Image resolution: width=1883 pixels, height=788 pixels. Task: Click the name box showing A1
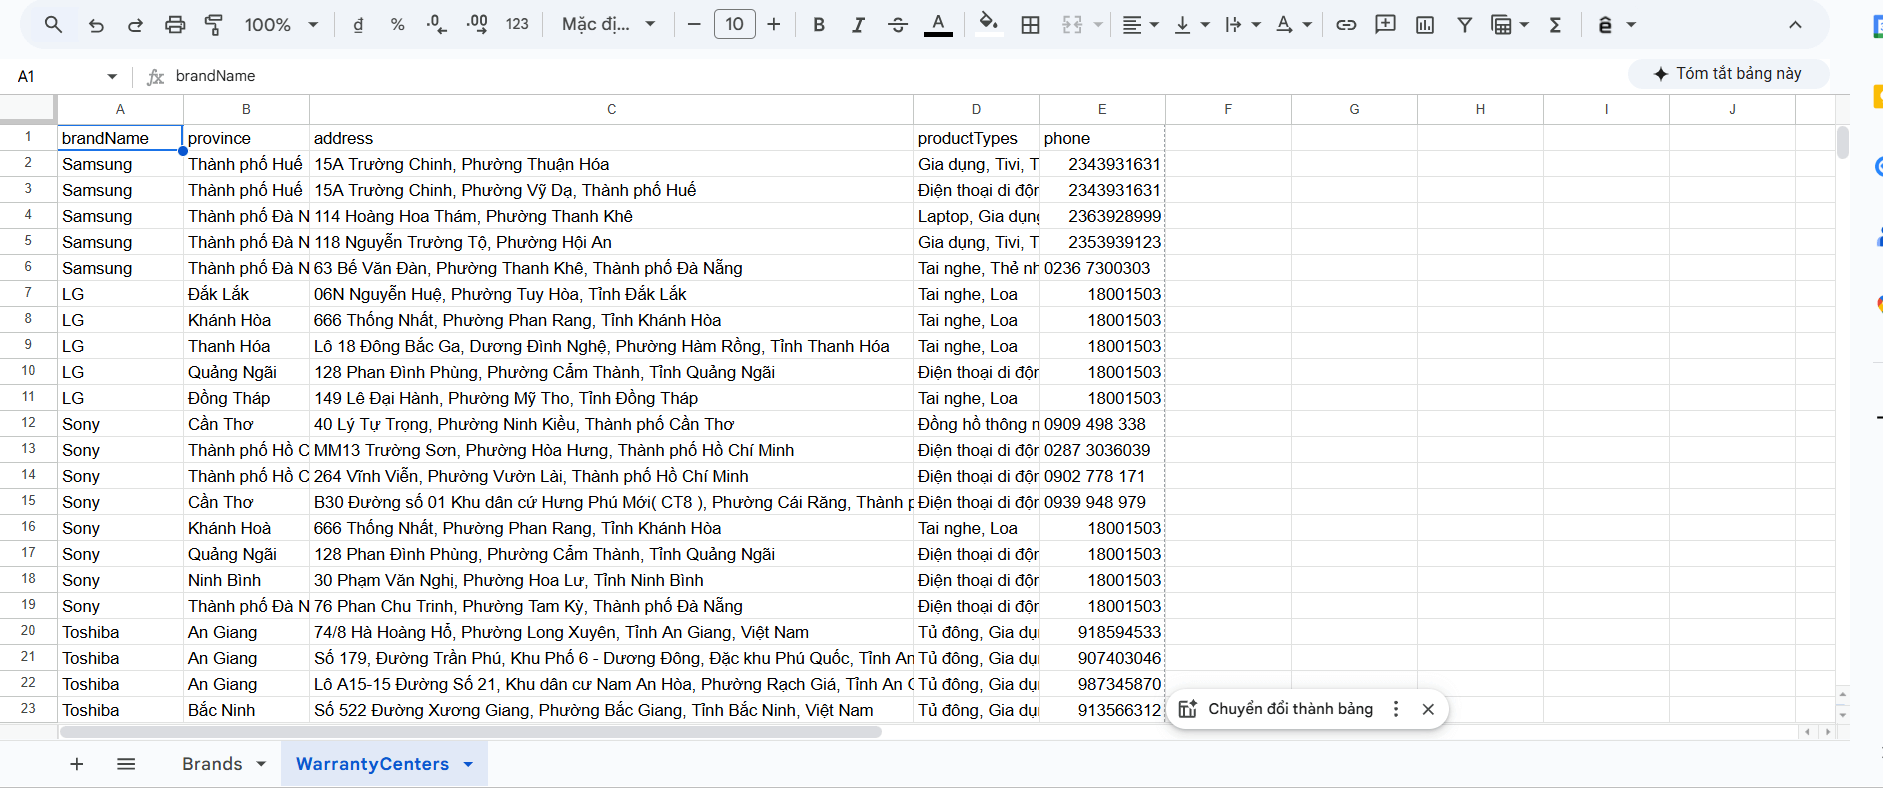point(60,76)
